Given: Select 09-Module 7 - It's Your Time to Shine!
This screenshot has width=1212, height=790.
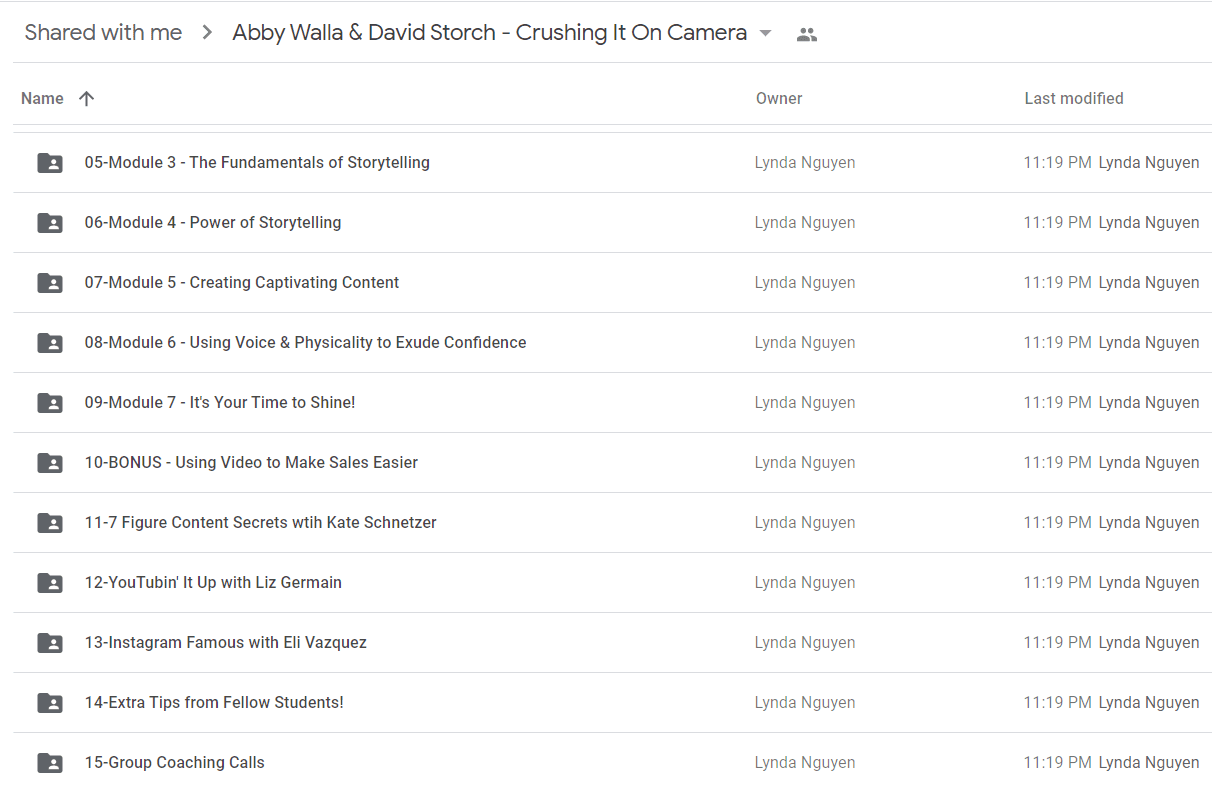Looking at the screenshot, I should [220, 402].
